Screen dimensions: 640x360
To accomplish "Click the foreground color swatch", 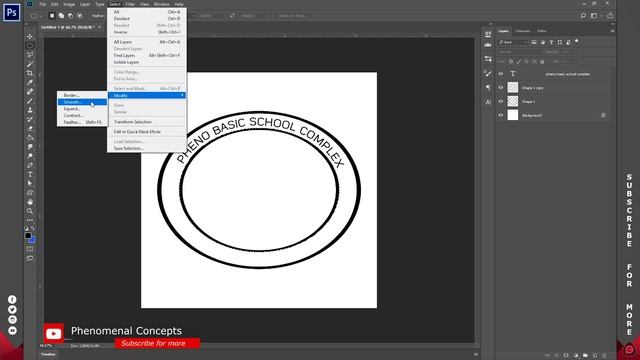I will 28,236.
